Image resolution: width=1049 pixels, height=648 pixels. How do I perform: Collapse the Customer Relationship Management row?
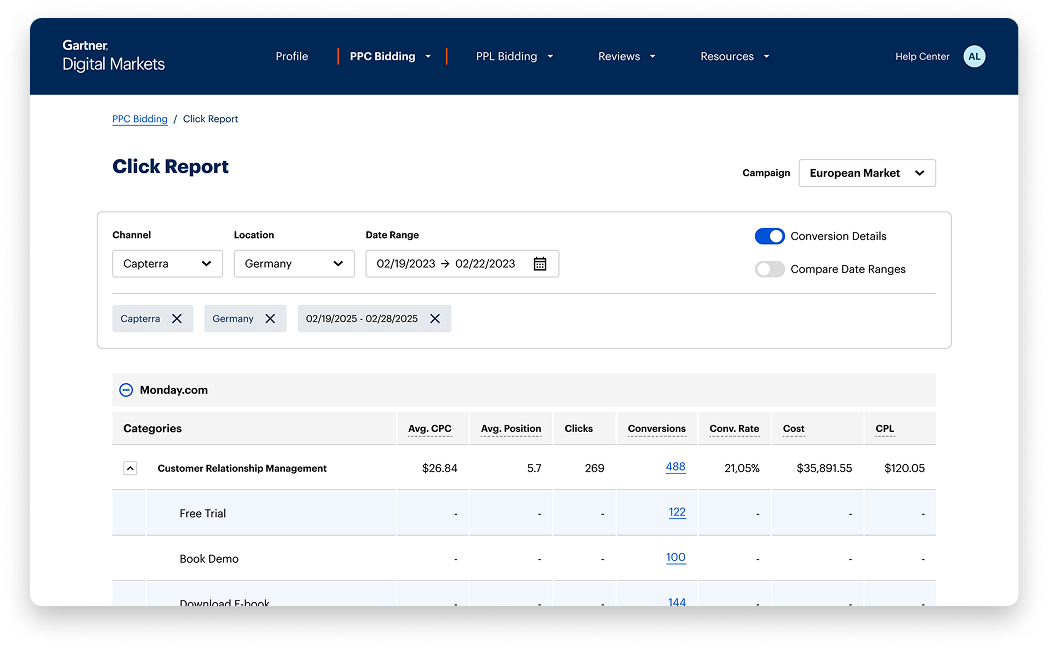(x=130, y=468)
